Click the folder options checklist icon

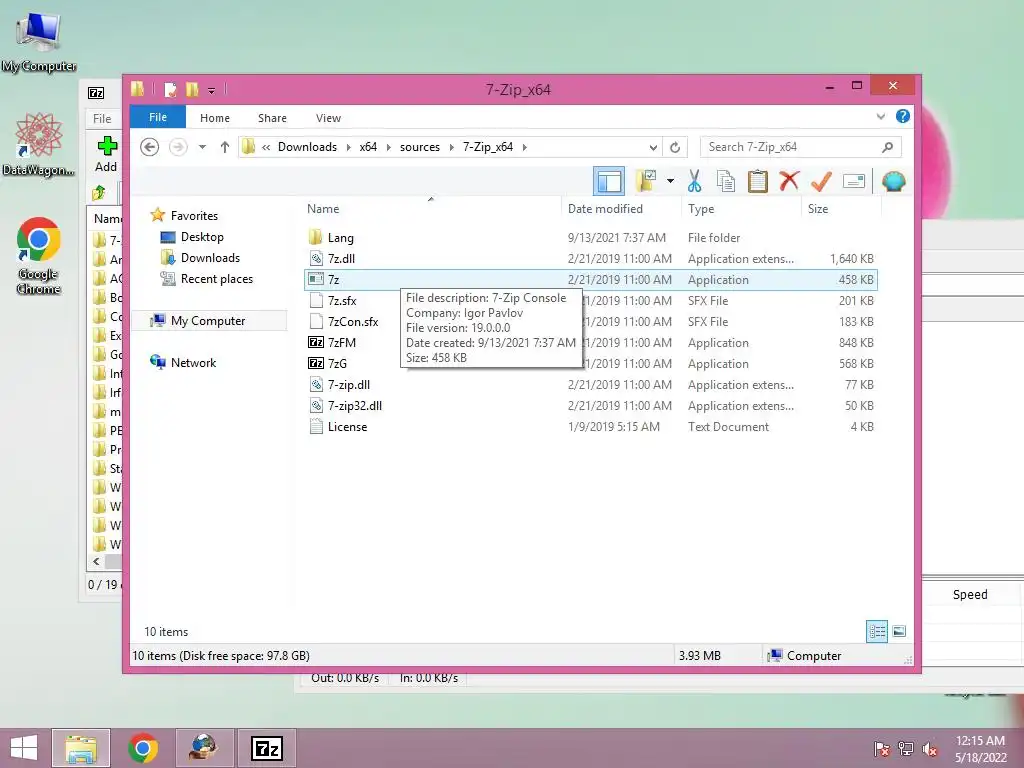click(x=646, y=181)
